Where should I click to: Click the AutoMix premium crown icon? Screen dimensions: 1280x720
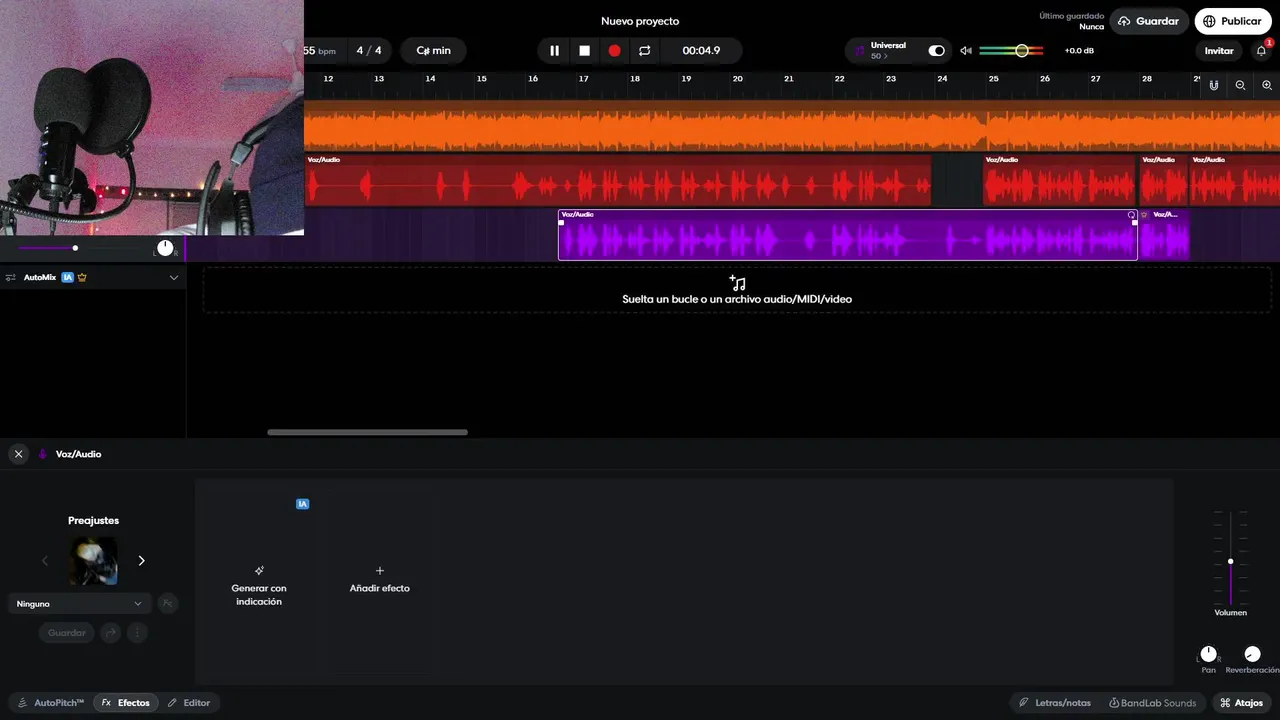coord(82,277)
